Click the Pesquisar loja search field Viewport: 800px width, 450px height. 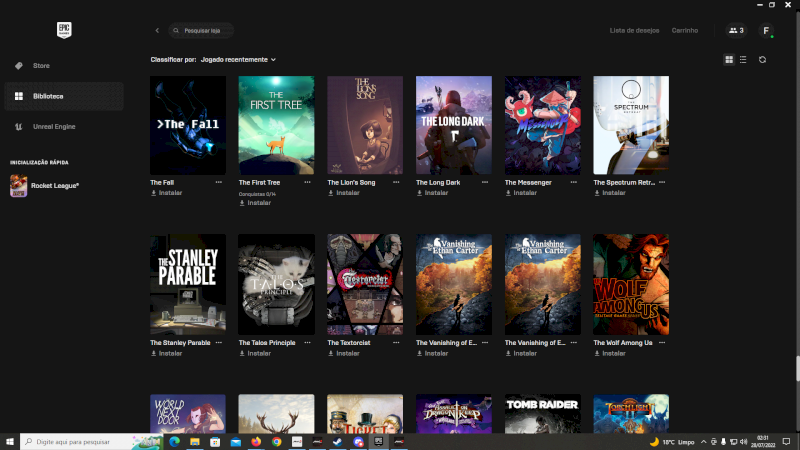click(x=202, y=31)
